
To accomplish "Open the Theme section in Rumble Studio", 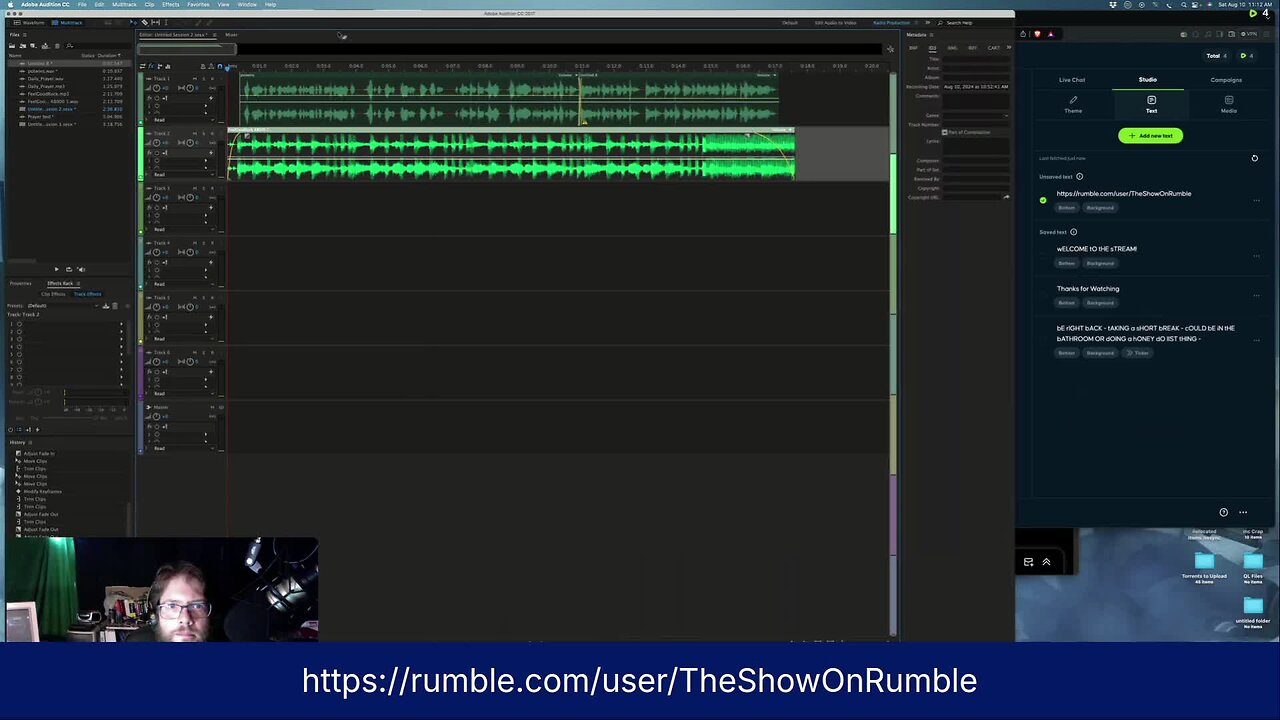I will tap(1073, 104).
